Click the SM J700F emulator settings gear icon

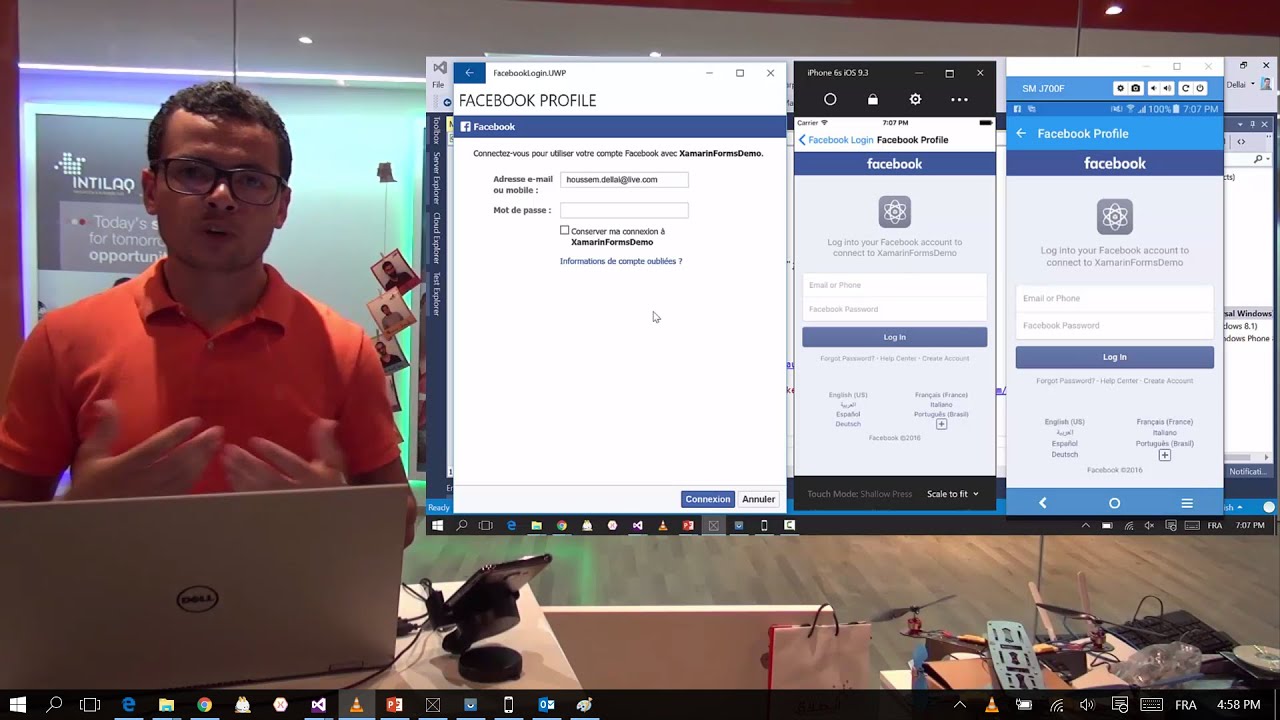[x=1121, y=88]
